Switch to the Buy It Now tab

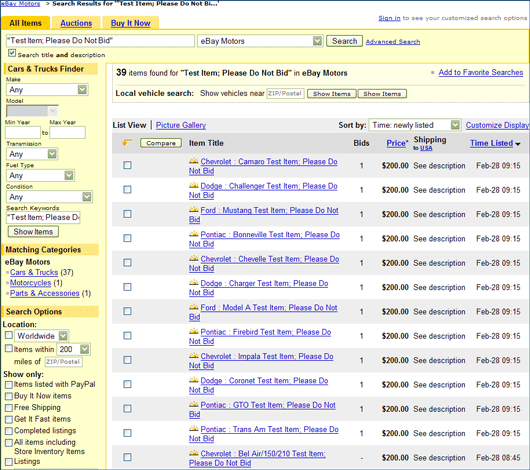(130, 23)
